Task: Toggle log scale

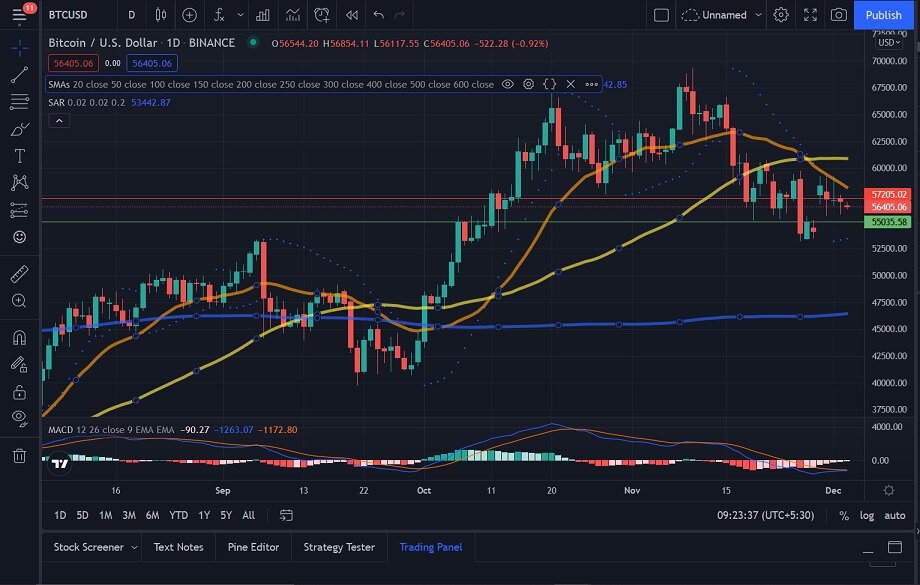Action: tap(867, 515)
